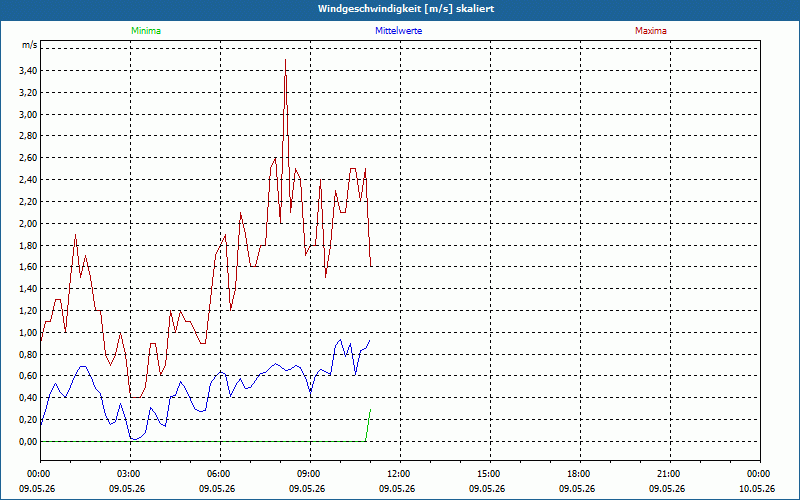800x500 pixels.
Task: Click the '15:00' time axis label
Action: click(x=490, y=474)
